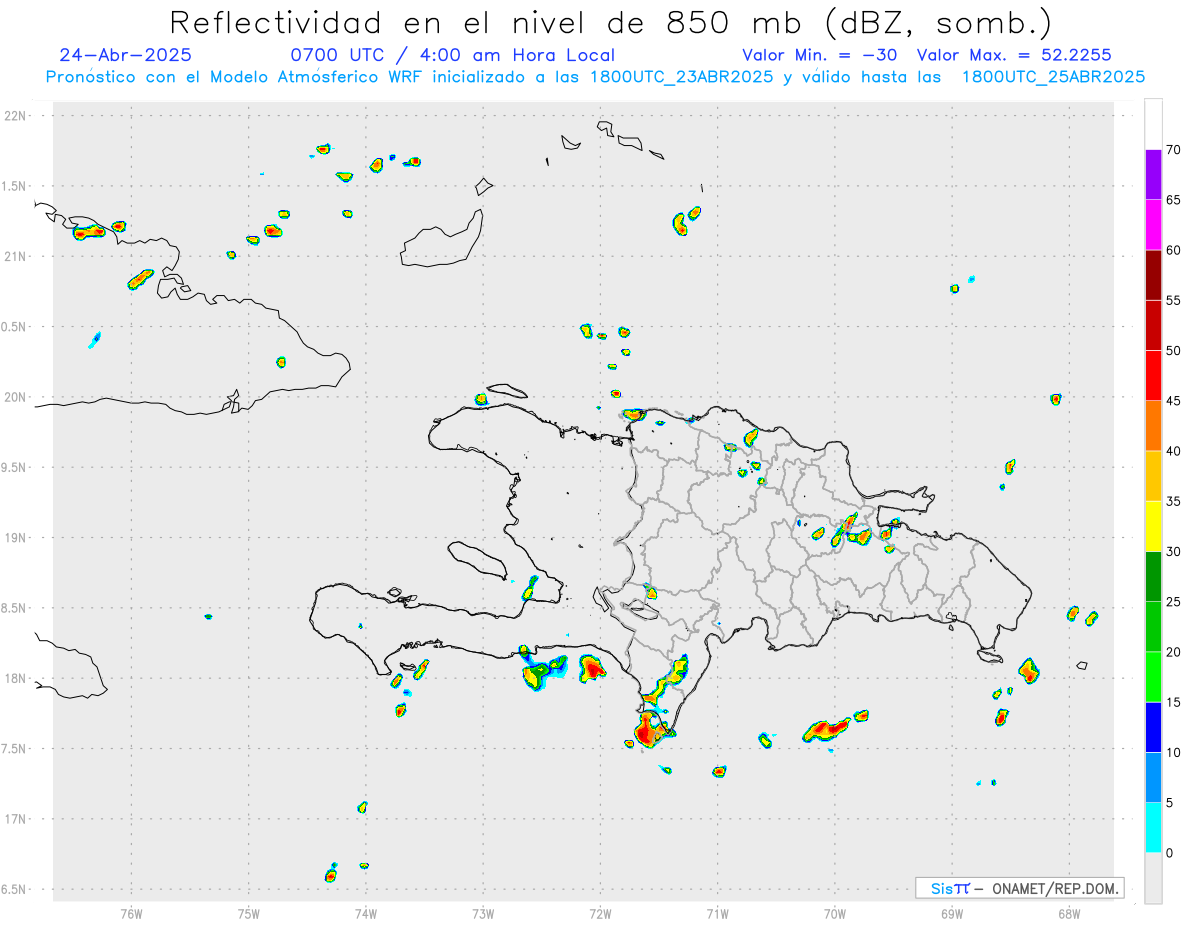Screen dimensions: 1200x927
Task: Select the '21N' latitude axis label
Action: [x=16, y=256]
